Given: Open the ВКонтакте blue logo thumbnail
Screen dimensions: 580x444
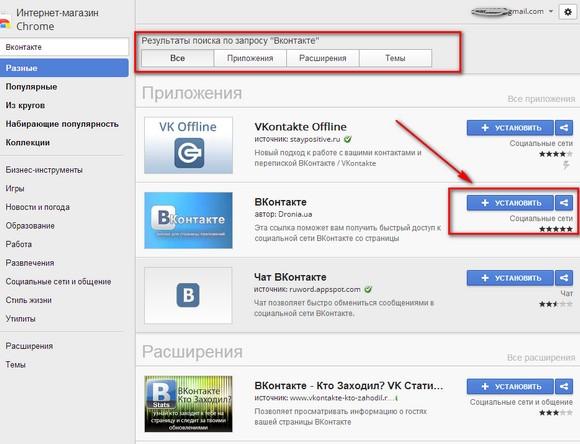Looking at the screenshot, I should pyautogui.click(x=189, y=220).
